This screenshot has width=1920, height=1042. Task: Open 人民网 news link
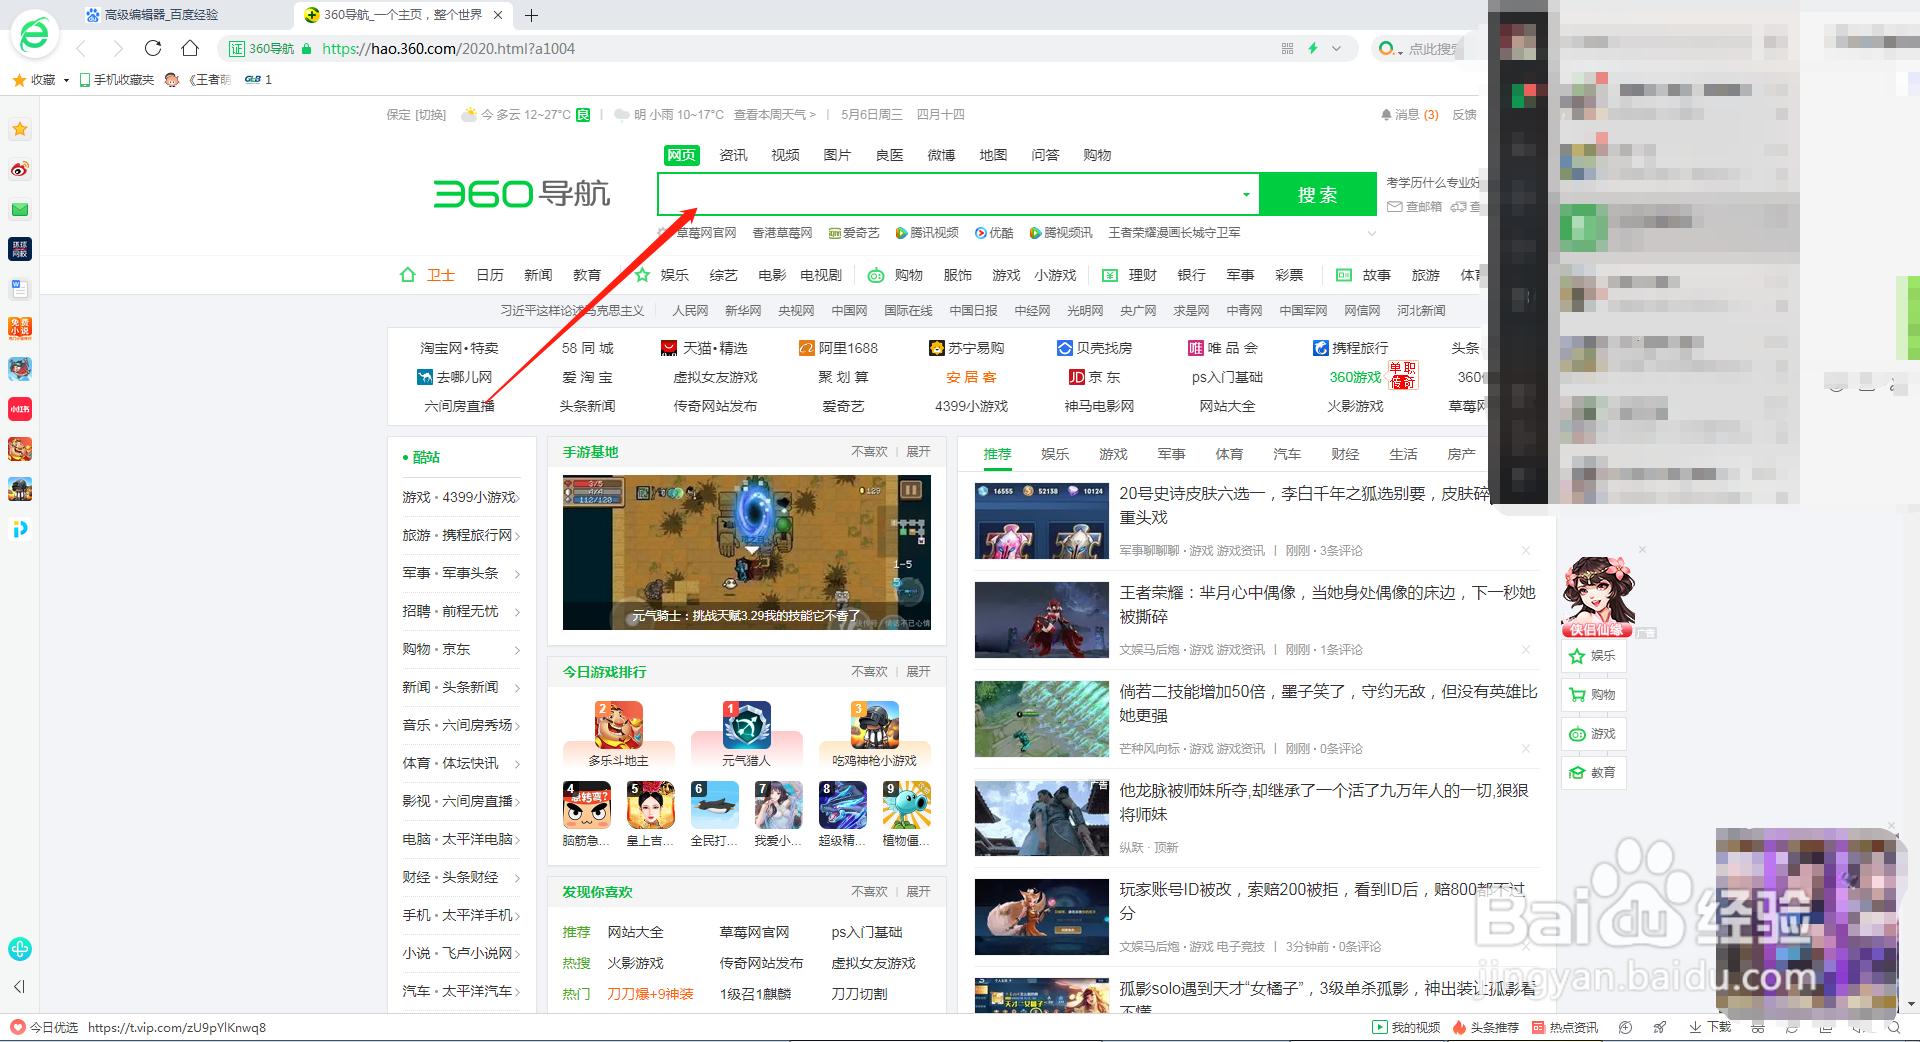pos(690,311)
